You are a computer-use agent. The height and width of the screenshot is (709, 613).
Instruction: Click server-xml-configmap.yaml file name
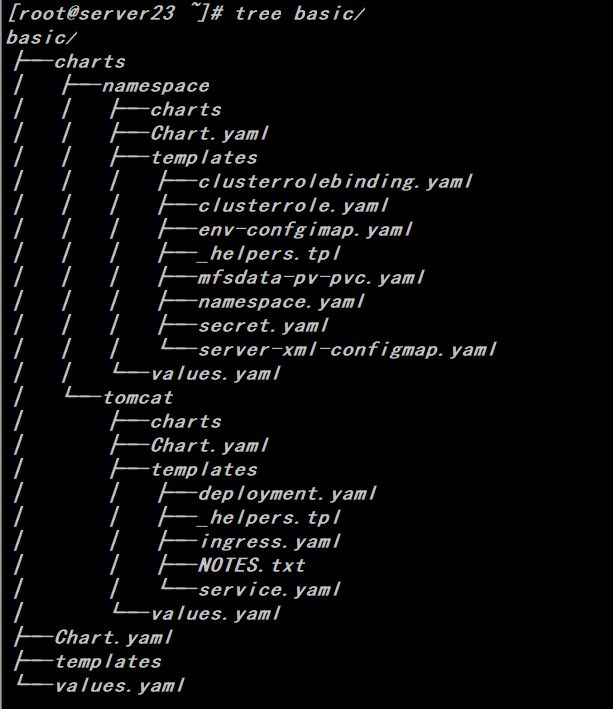347,350
